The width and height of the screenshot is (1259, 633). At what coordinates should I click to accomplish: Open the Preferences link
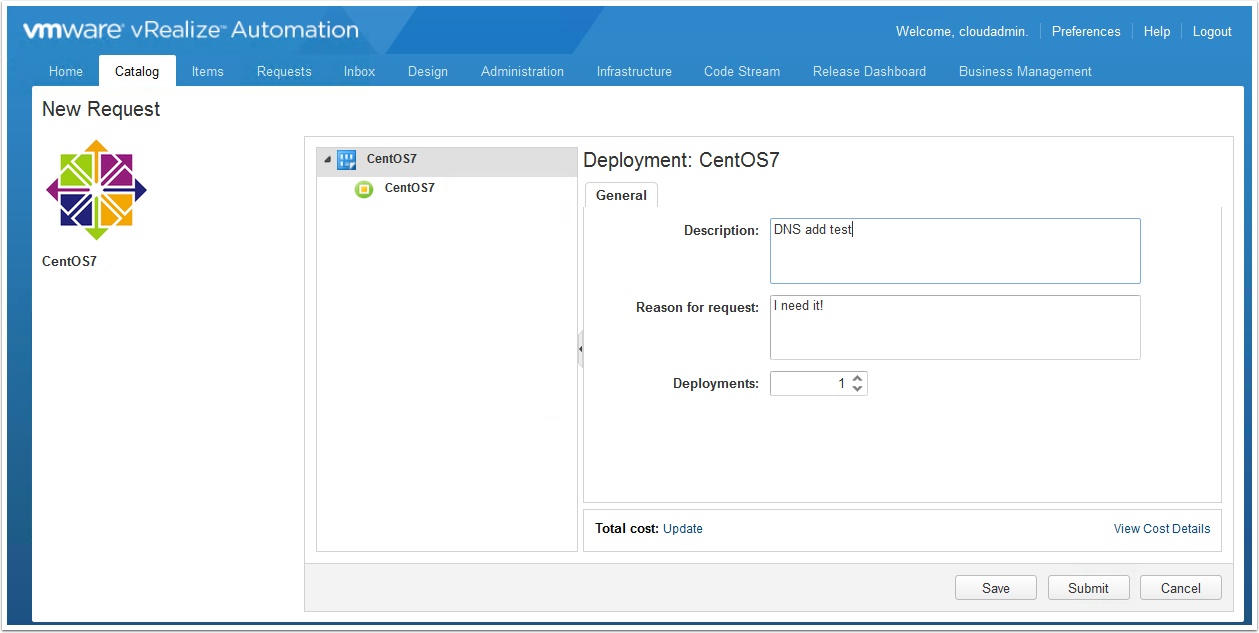[1086, 31]
